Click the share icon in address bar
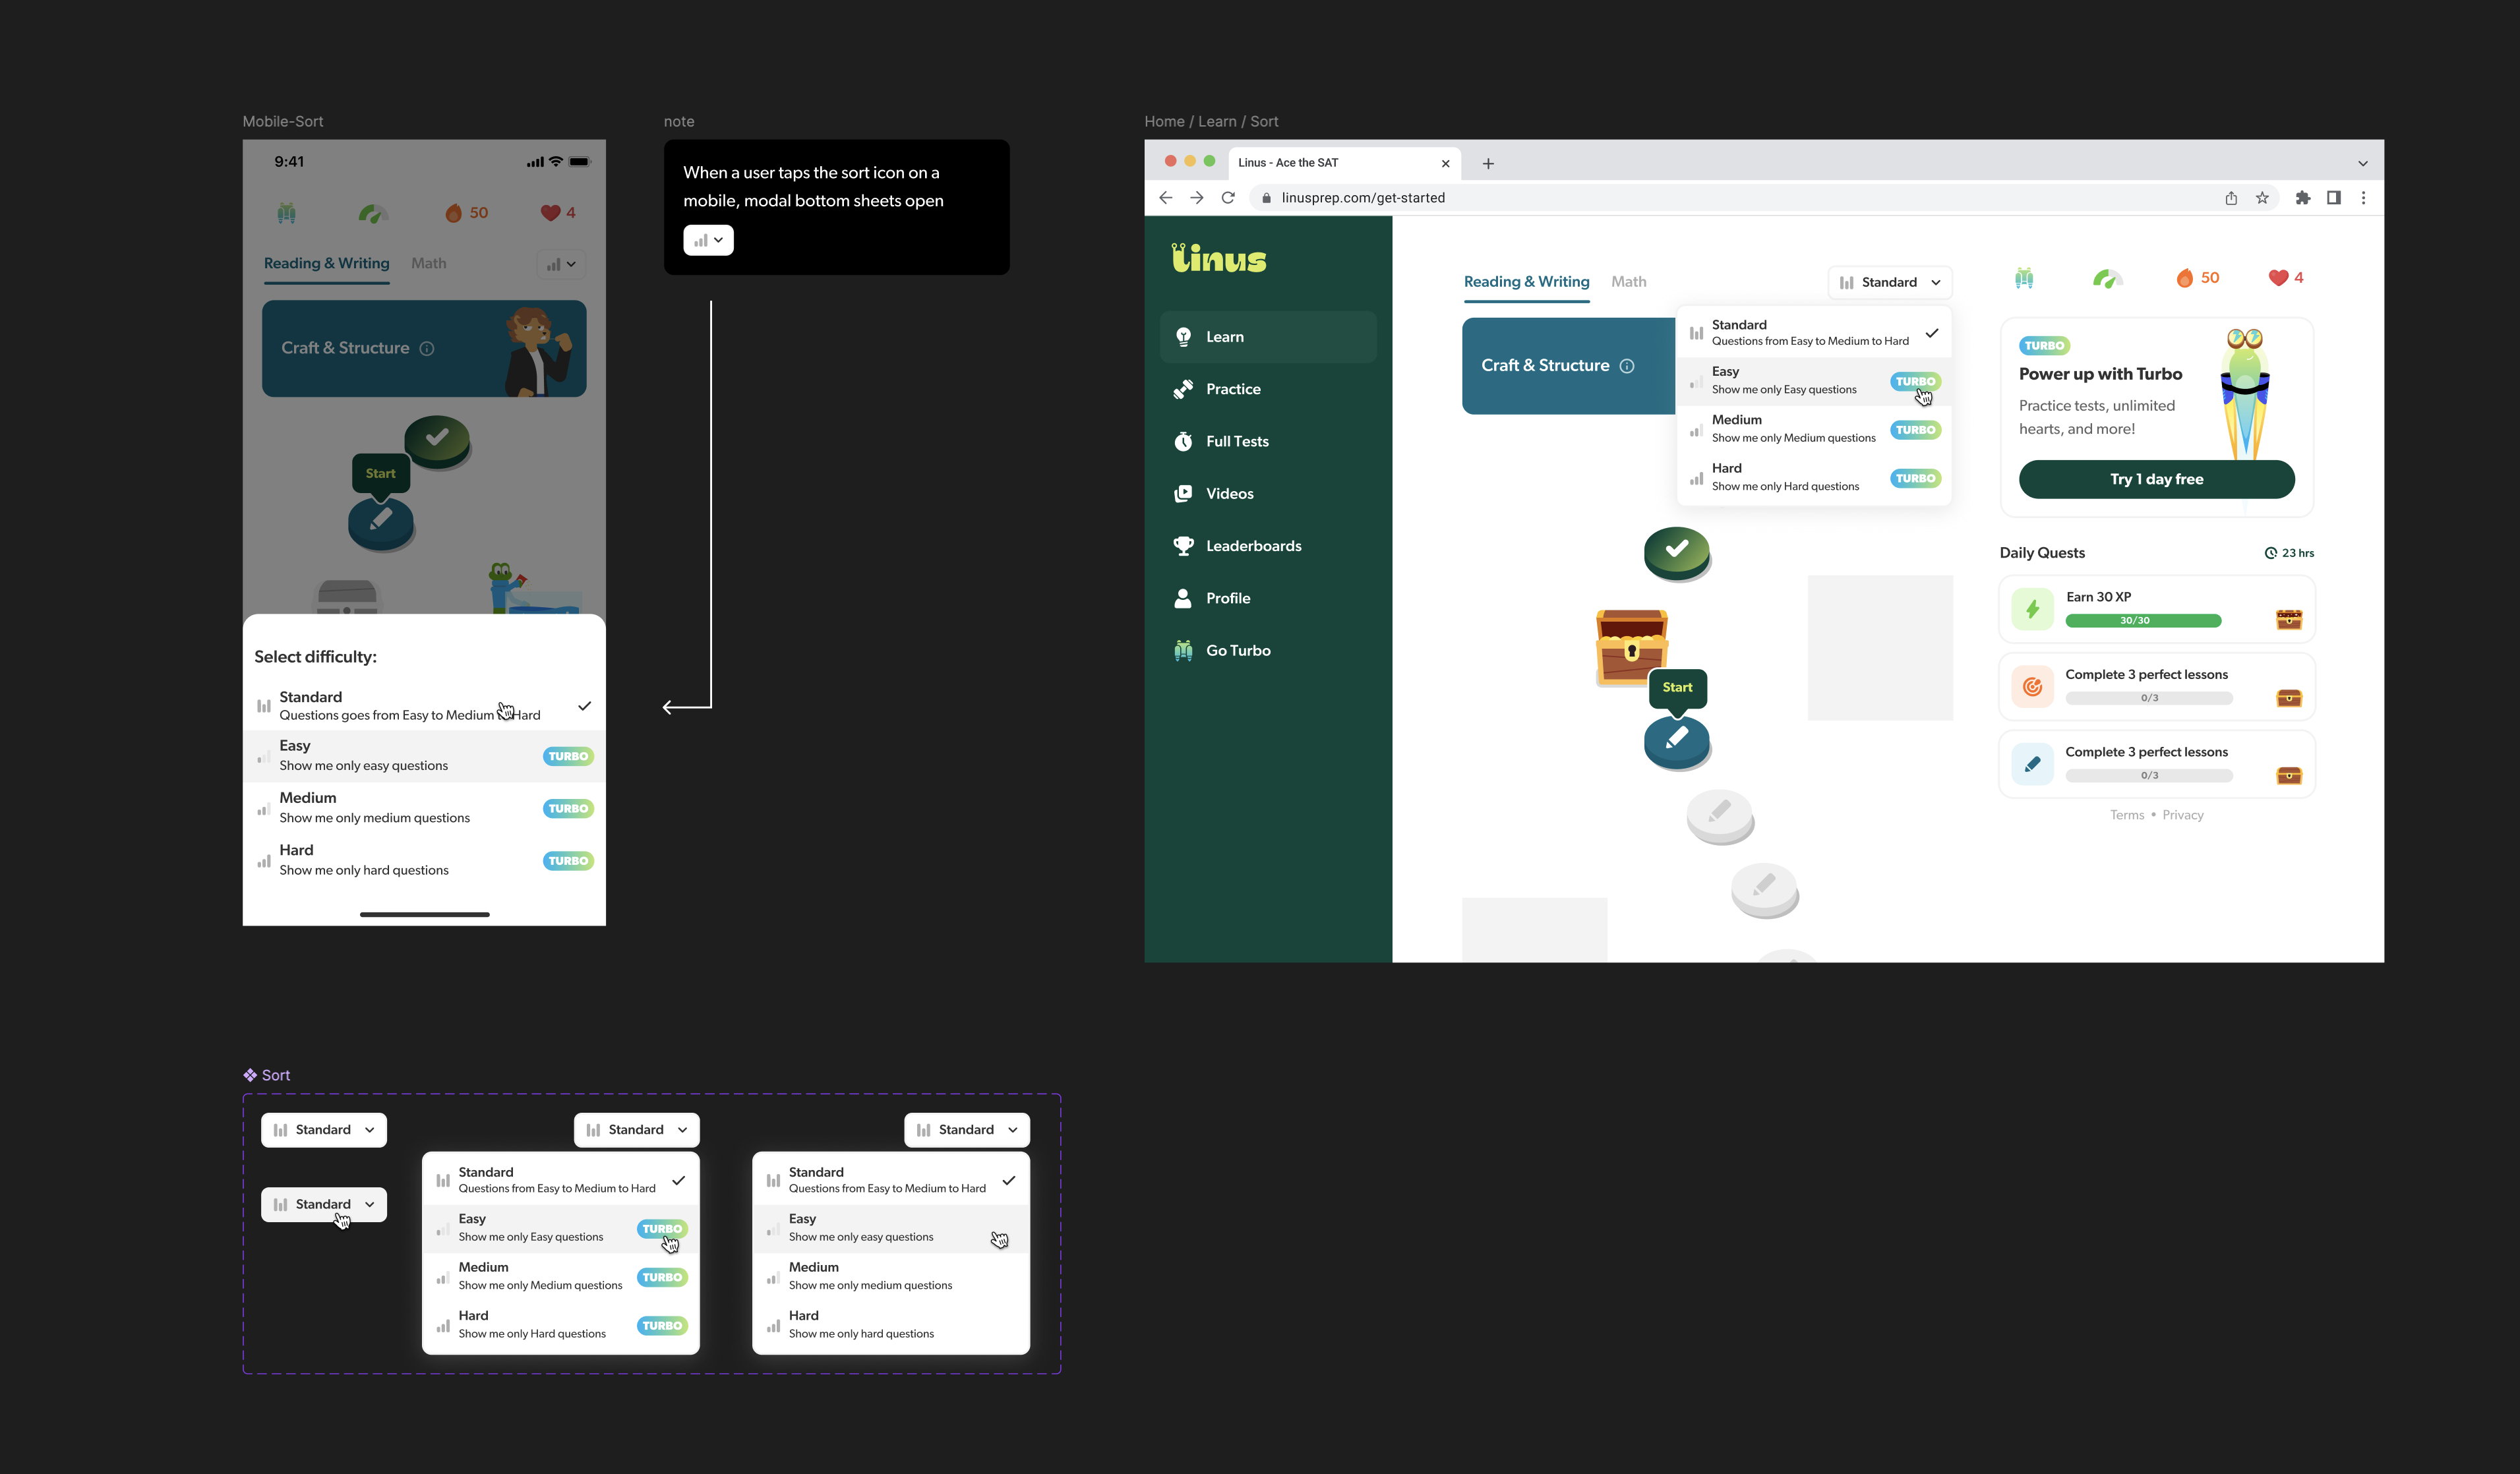 2231,198
